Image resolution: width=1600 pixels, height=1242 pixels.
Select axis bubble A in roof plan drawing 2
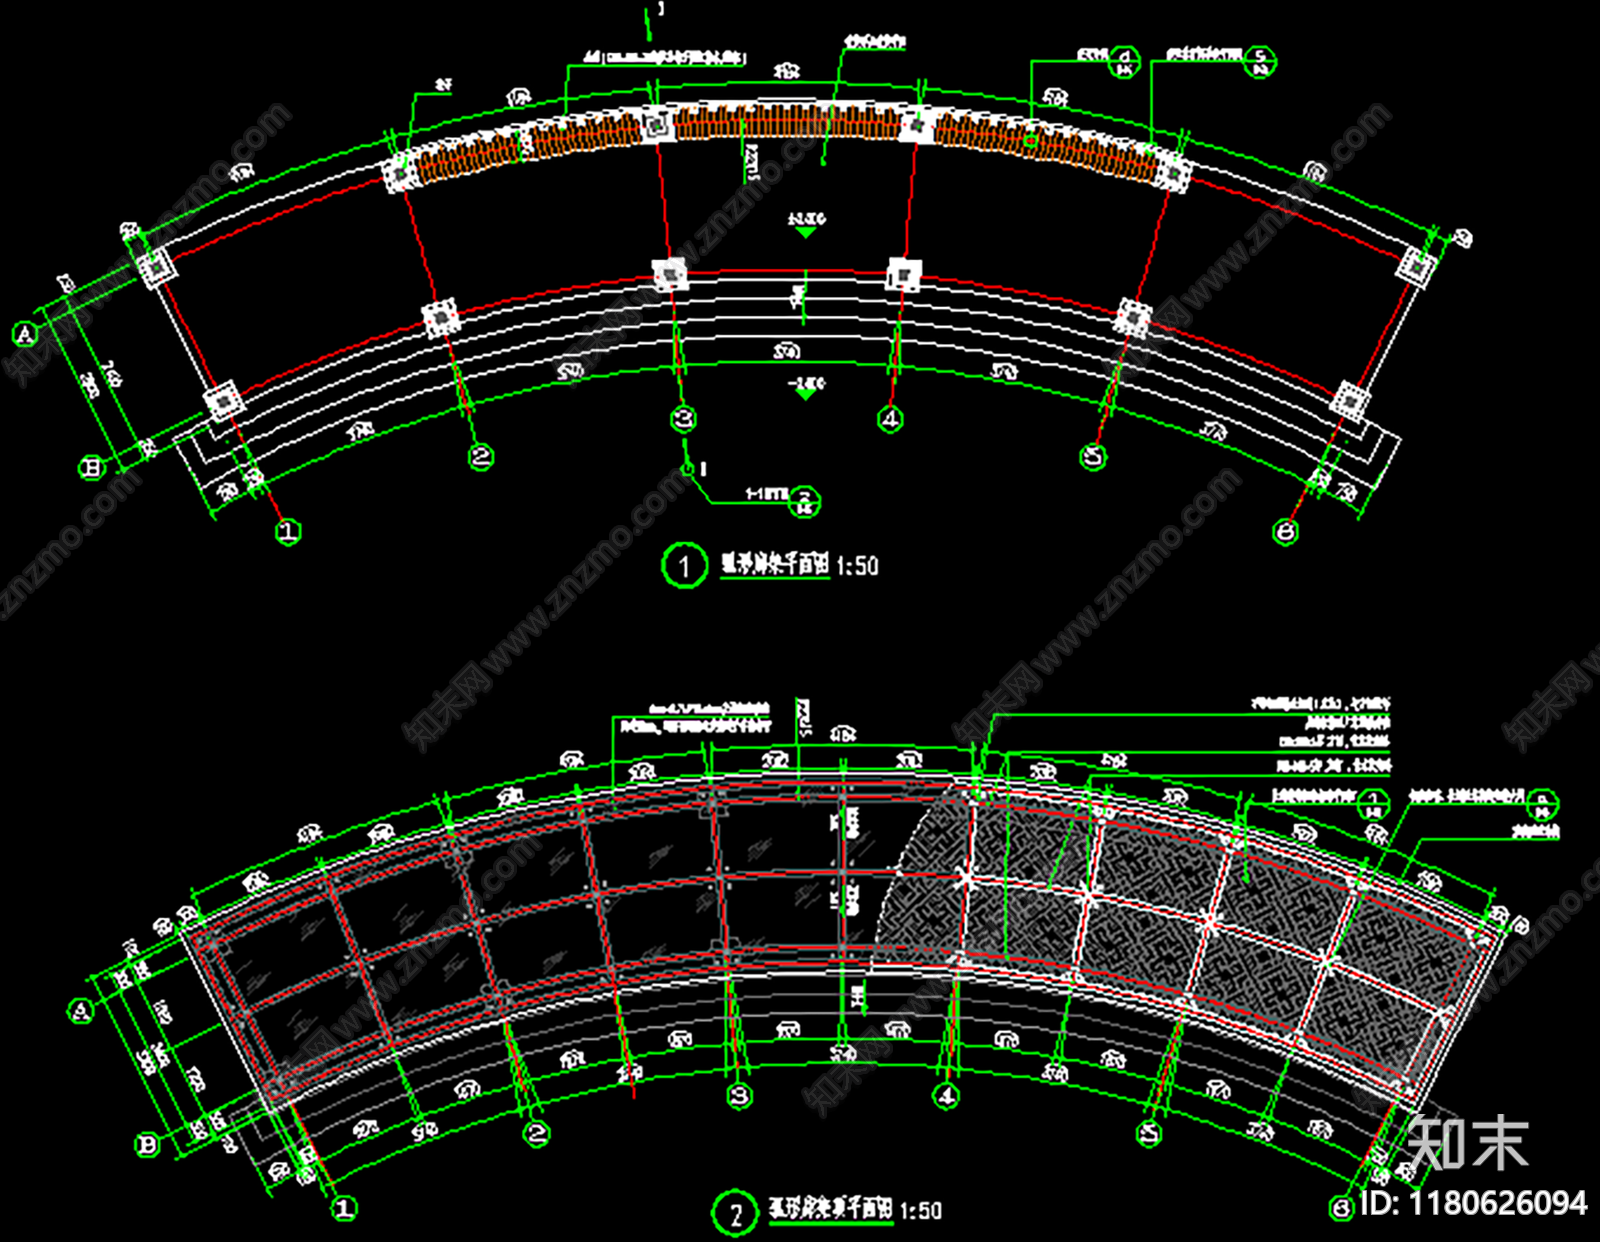(x=81, y=1011)
